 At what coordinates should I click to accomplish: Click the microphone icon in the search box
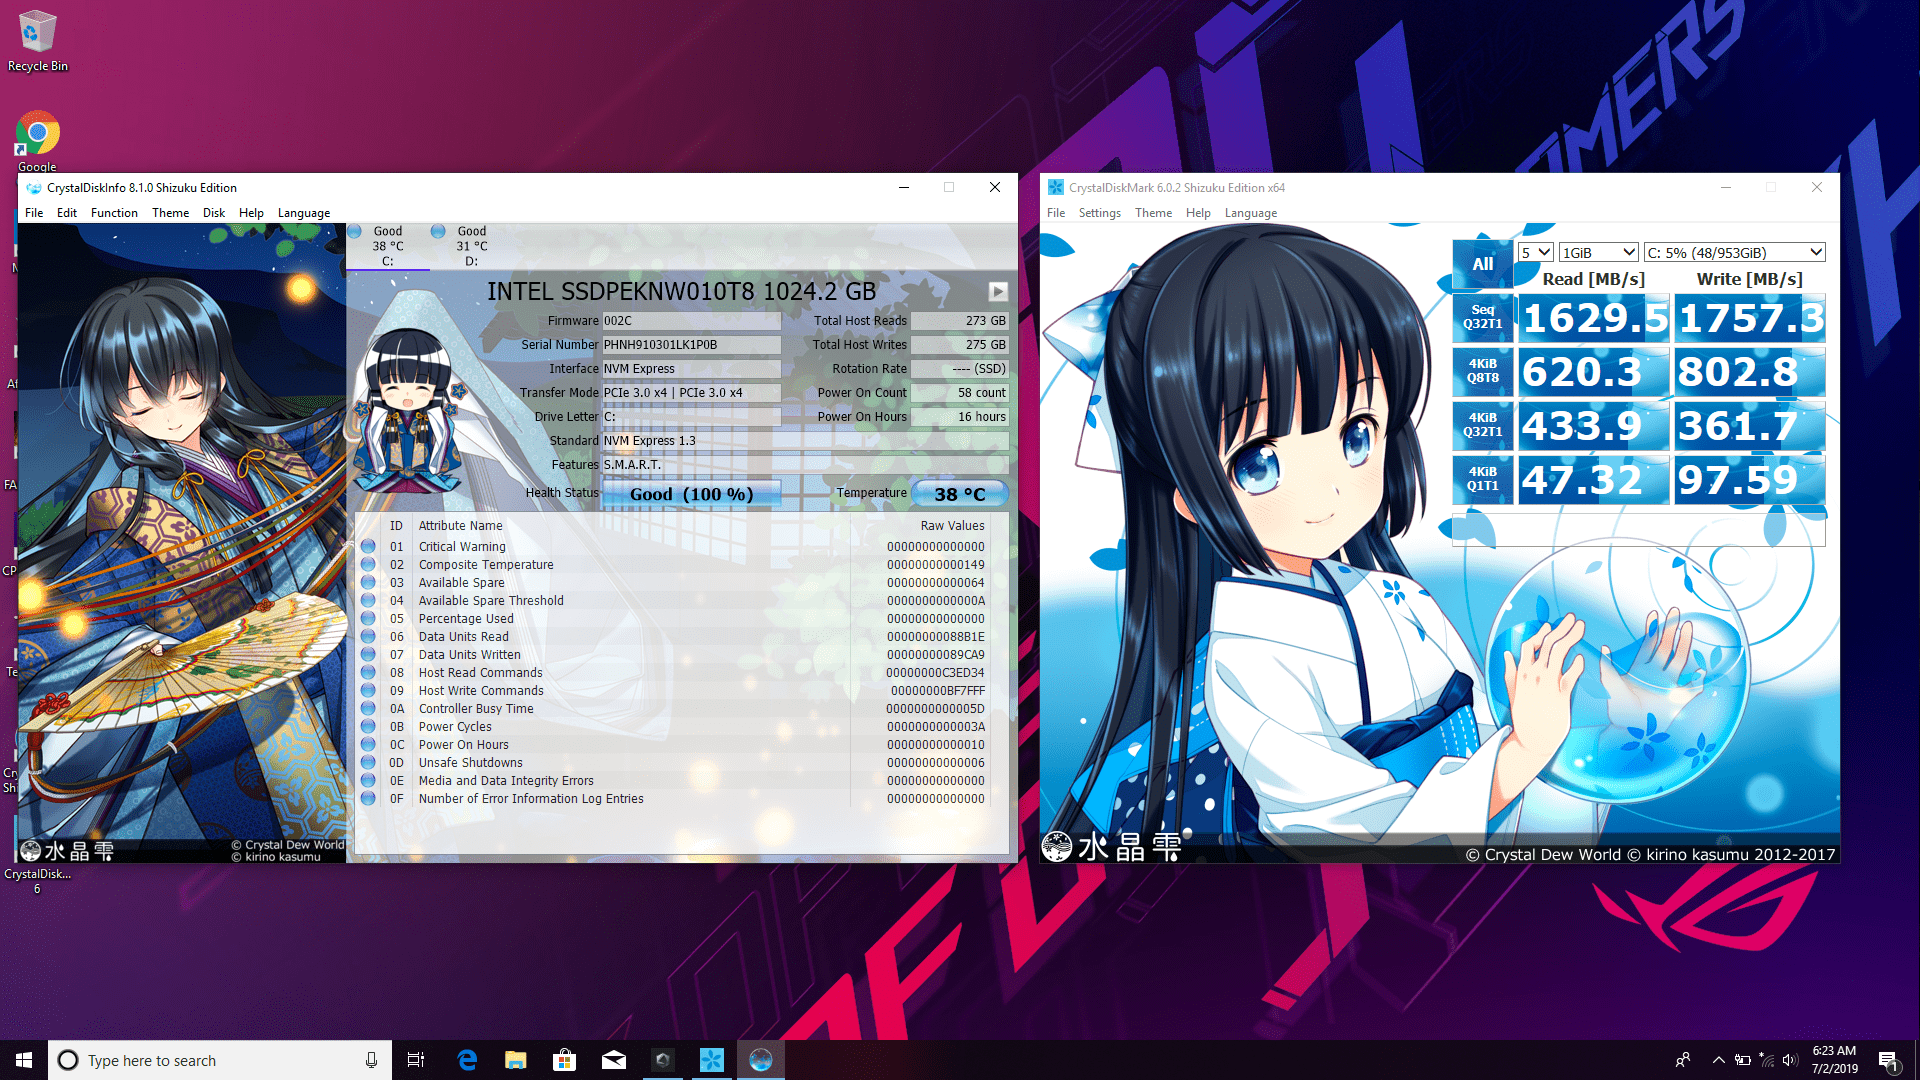tap(371, 1060)
